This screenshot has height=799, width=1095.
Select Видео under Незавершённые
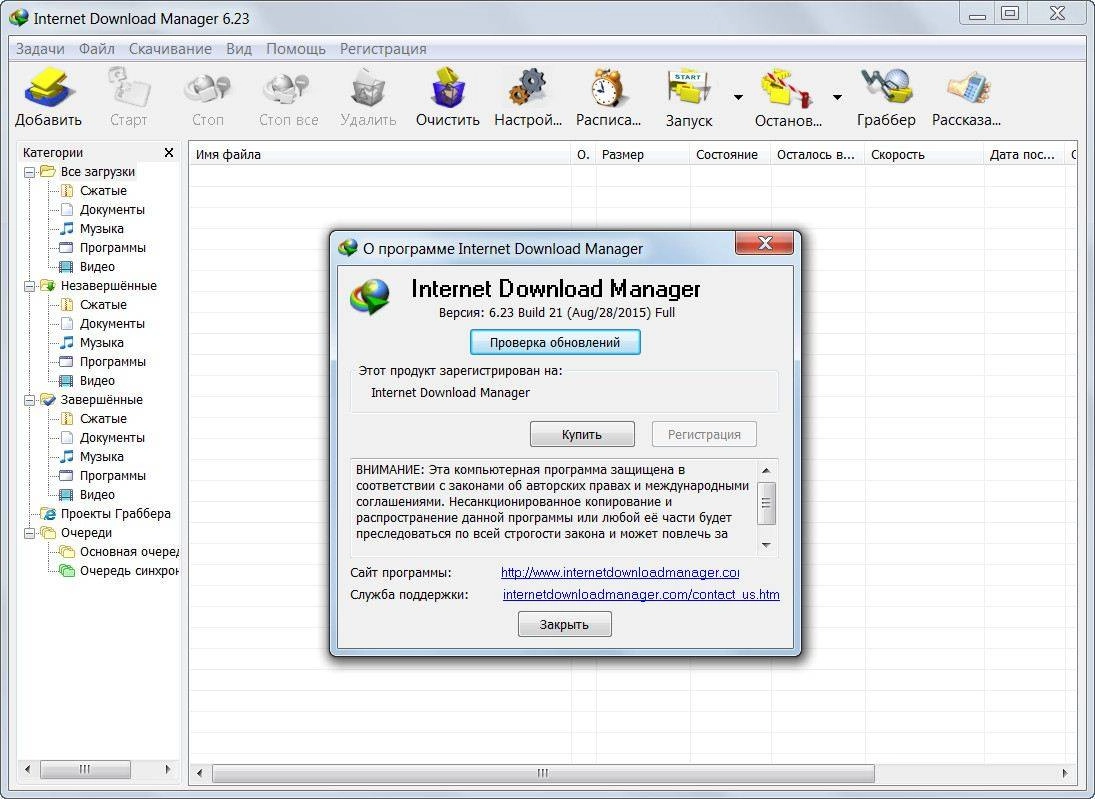pyautogui.click(x=97, y=381)
